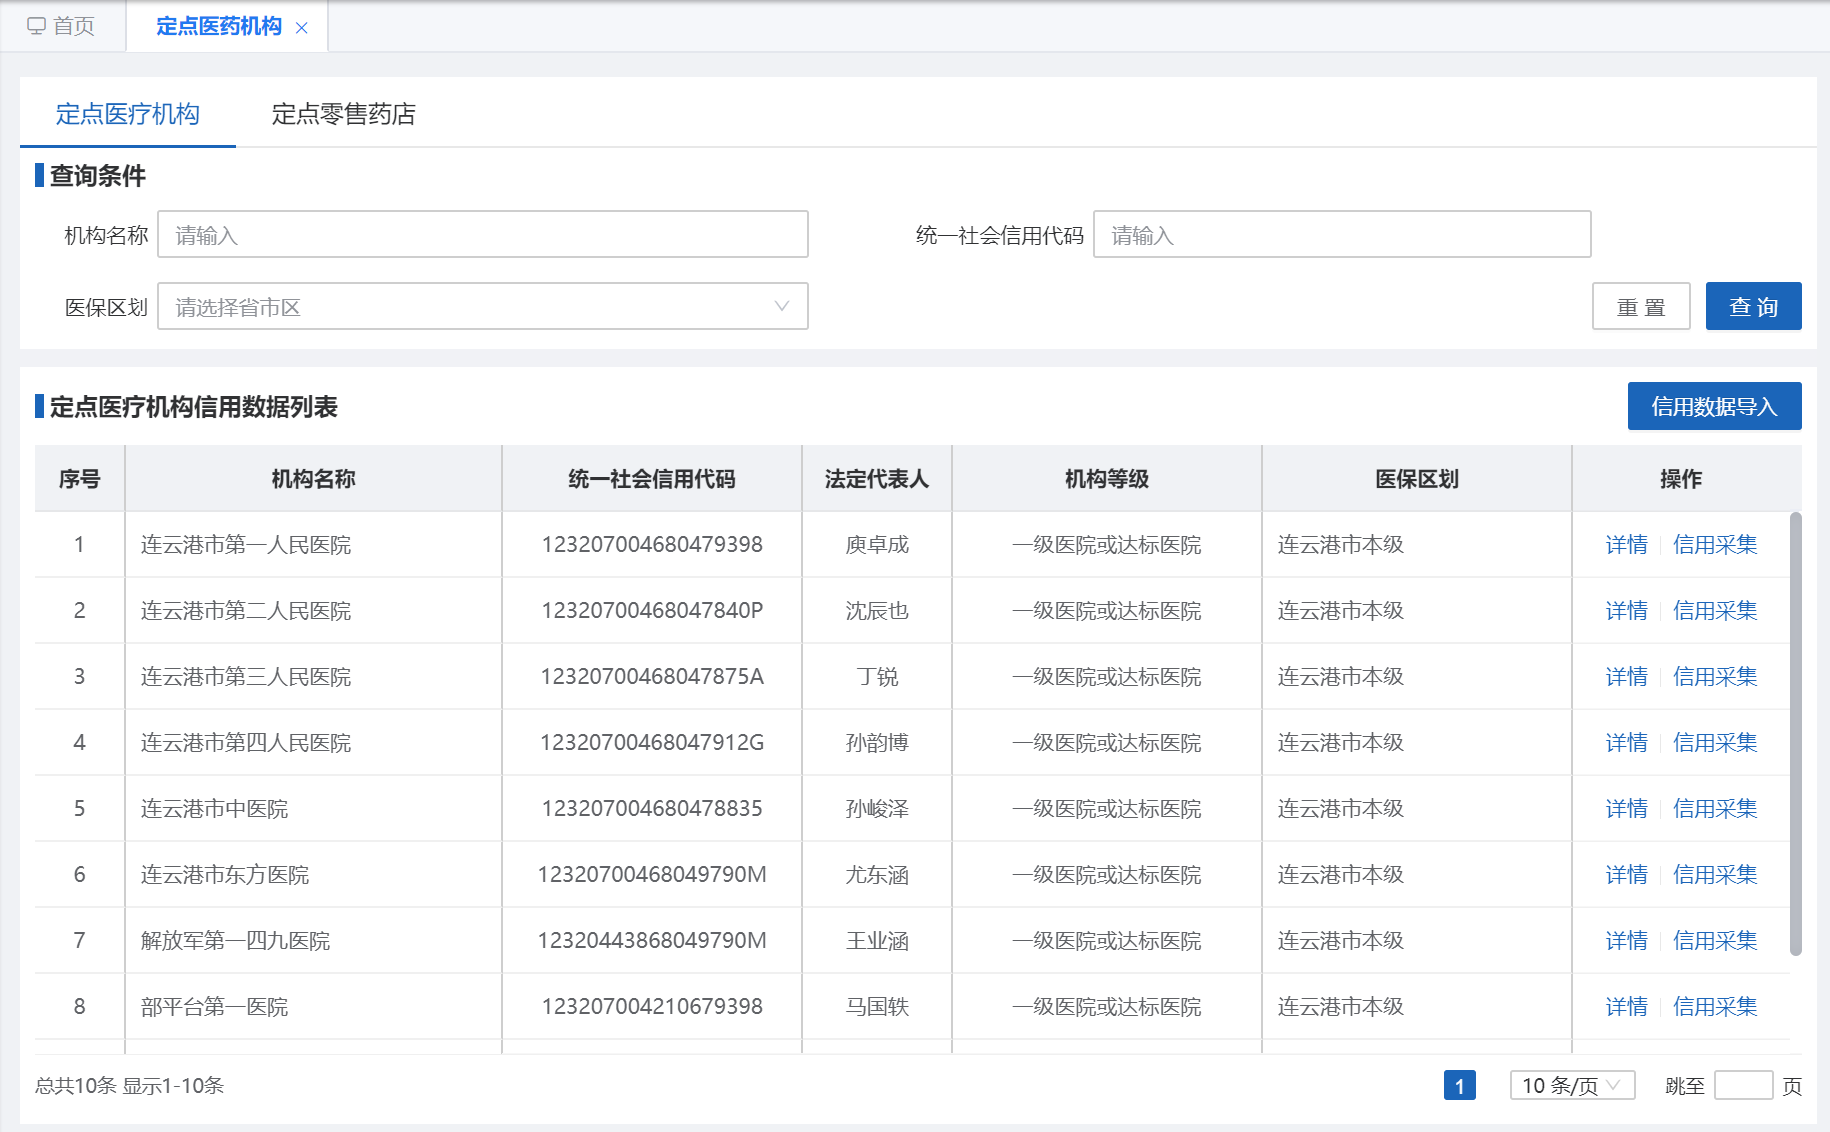View 详情 for 连云港市第三人民医院
This screenshot has width=1830, height=1132.
tap(1627, 677)
